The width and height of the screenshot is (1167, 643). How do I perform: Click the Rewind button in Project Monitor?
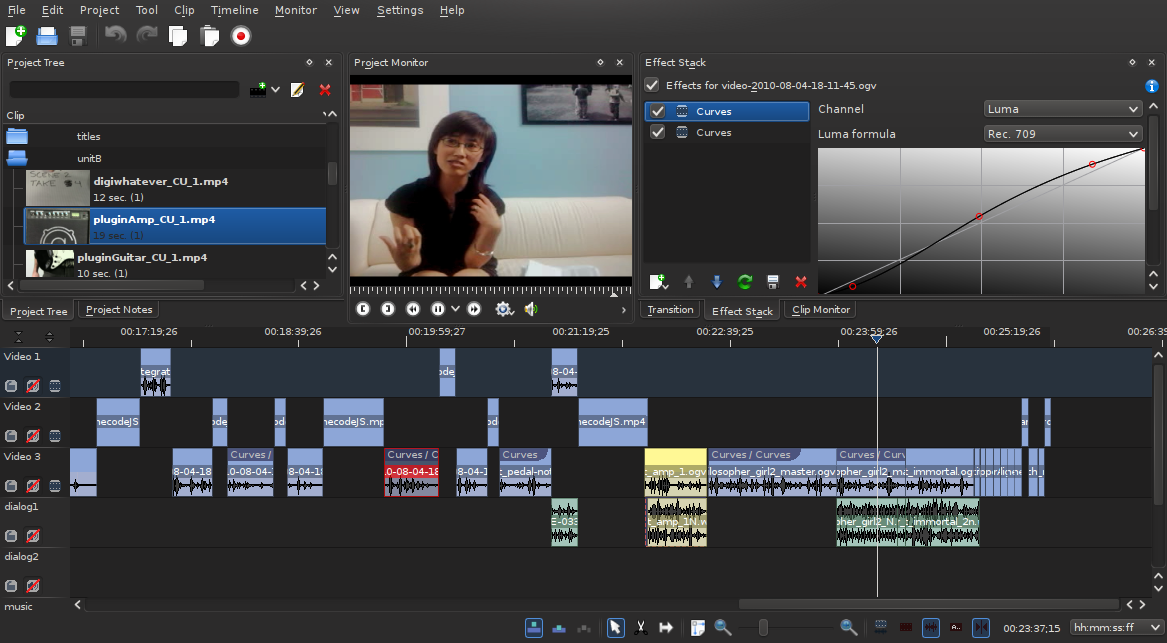[413, 309]
